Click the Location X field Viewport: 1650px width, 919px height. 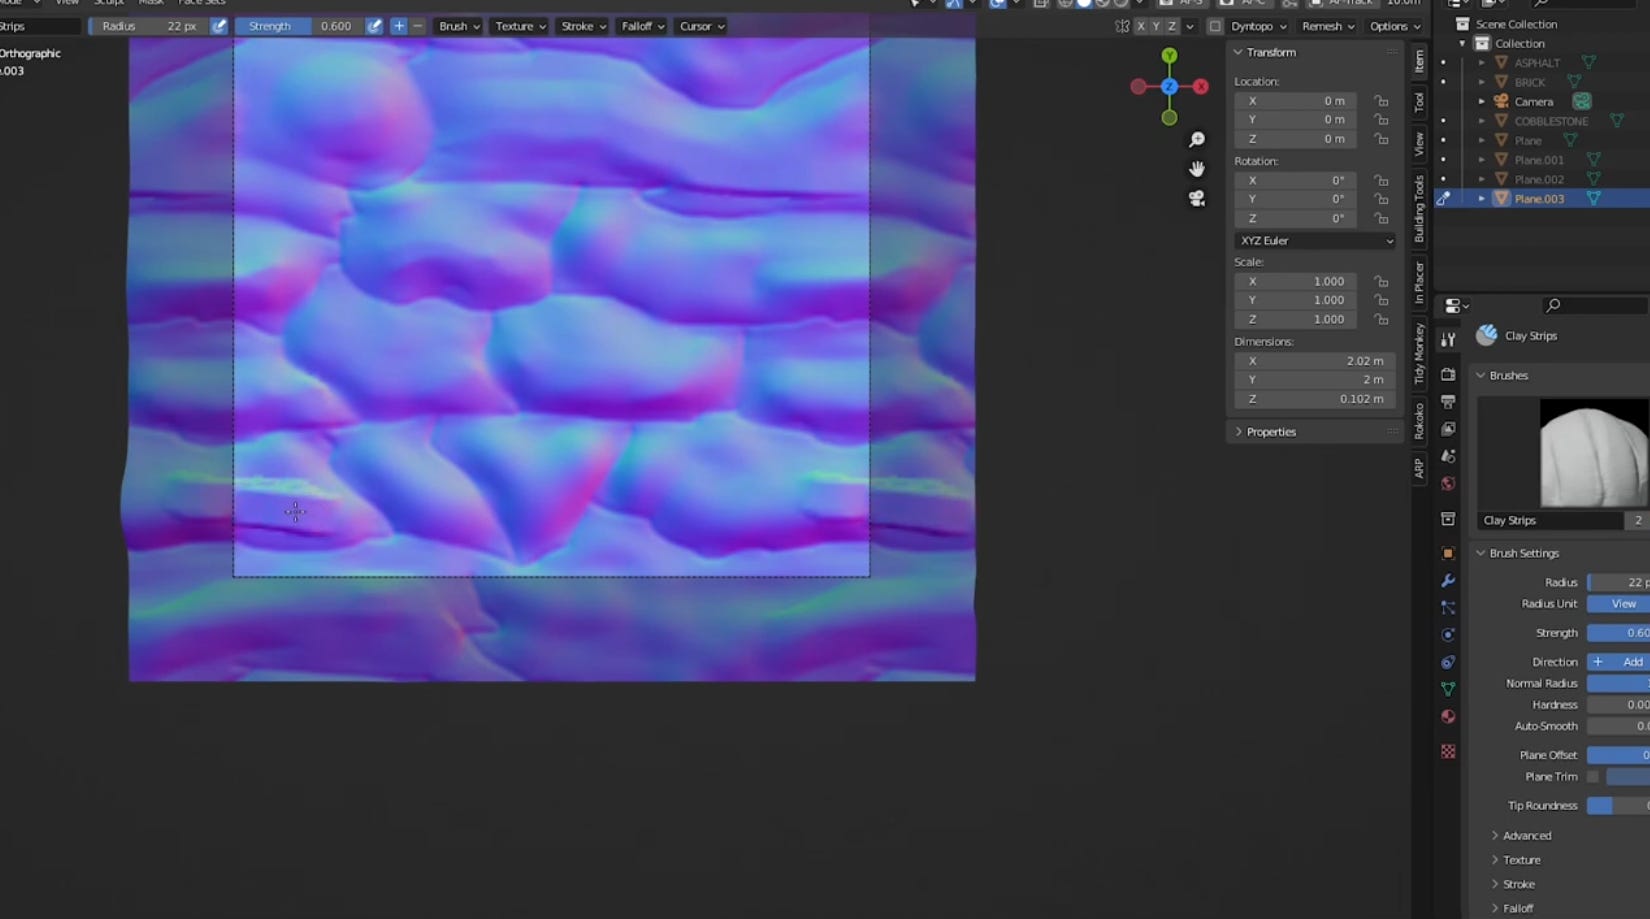tap(1295, 101)
